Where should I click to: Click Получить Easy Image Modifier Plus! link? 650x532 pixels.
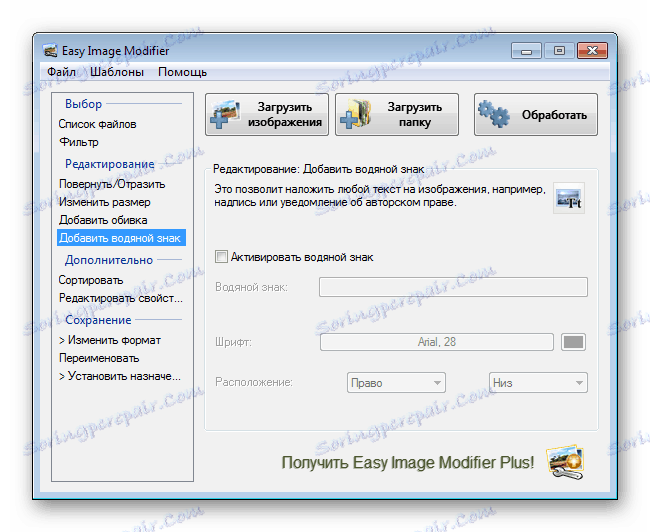coord(407,463)
